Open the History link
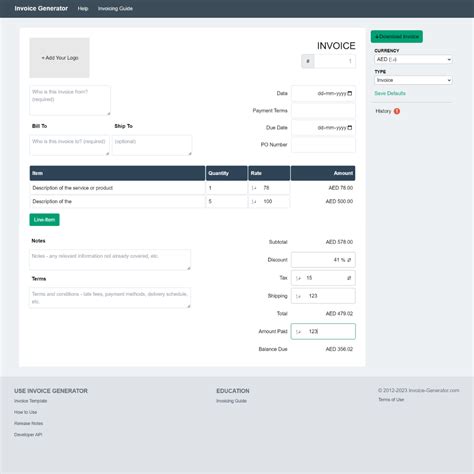Screen dimensions: 474x474 (383, 111)
